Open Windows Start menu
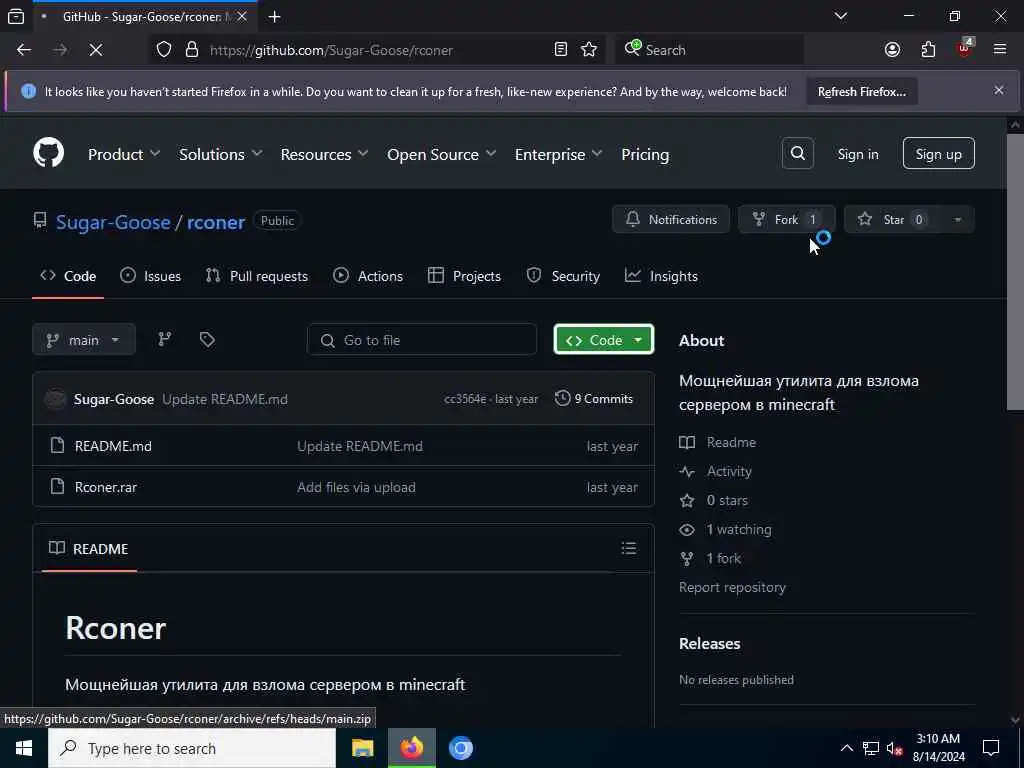Image resolution: width=1024 pixels, height=768 pixels. click(24, 748)
